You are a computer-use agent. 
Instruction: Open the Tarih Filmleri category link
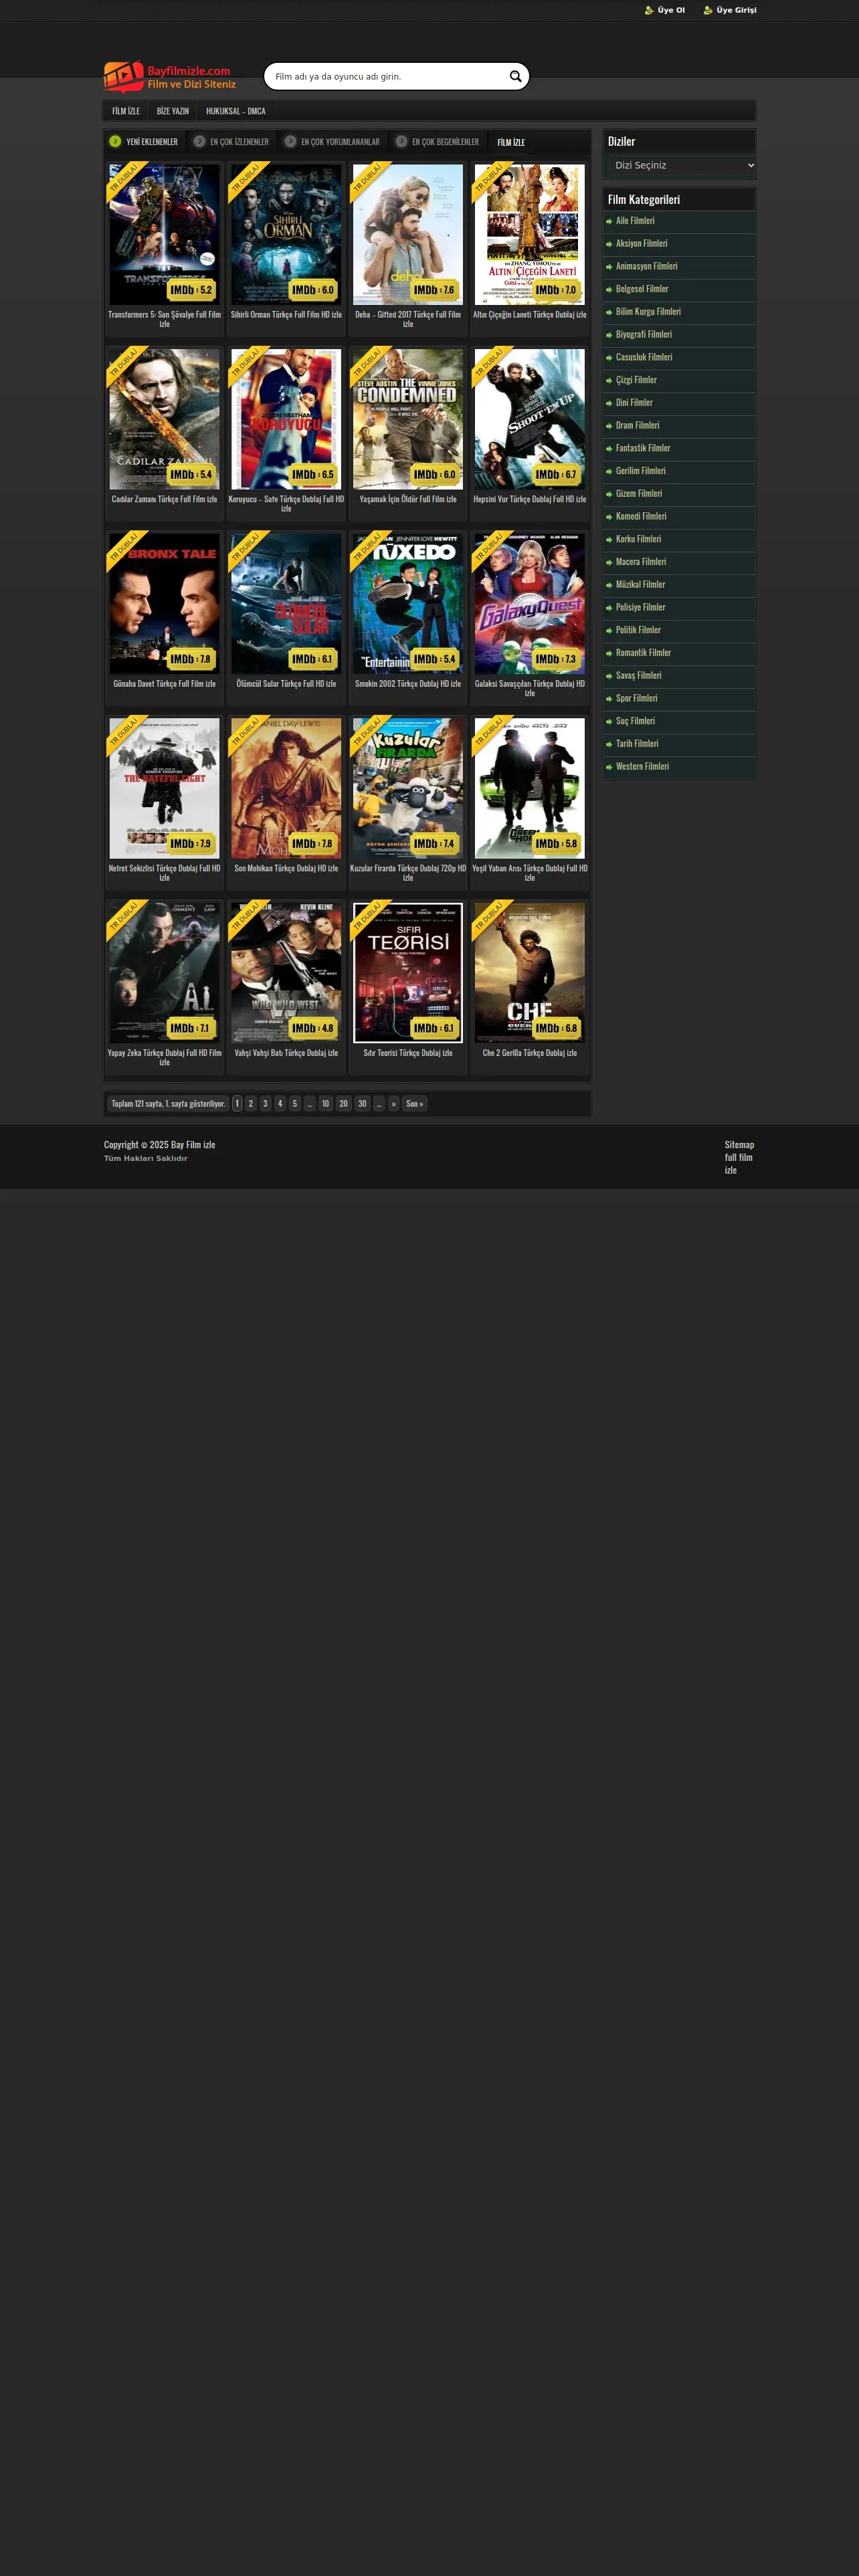pyautogui.click(x=637, y=744)
